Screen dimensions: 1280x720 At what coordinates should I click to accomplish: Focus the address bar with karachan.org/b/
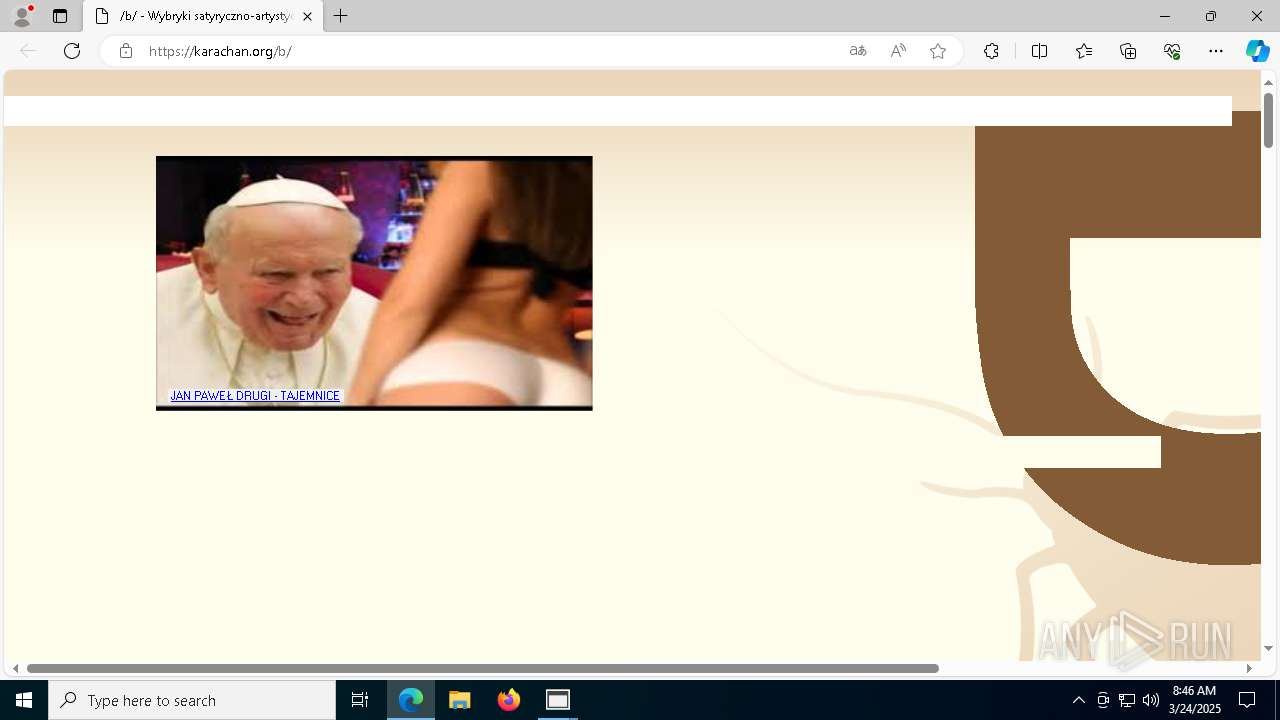490,51
